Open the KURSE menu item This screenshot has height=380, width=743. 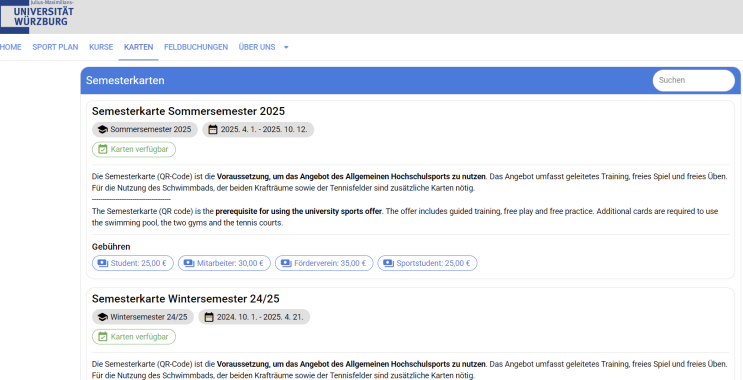[101, 47]
